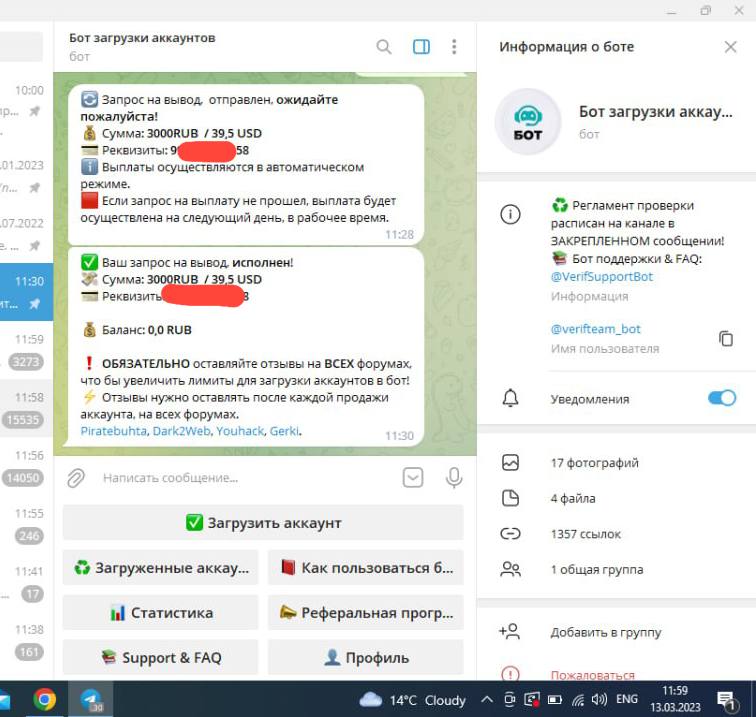Close the bot information panel
This screenshot has width=756, height=717.
click(x=730, y=47)
